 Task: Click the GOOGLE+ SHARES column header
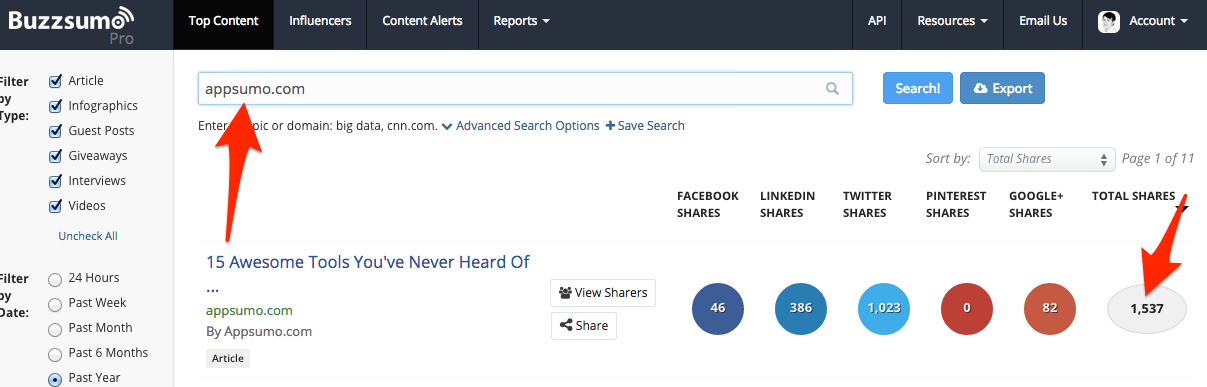tap(1036, 204)
